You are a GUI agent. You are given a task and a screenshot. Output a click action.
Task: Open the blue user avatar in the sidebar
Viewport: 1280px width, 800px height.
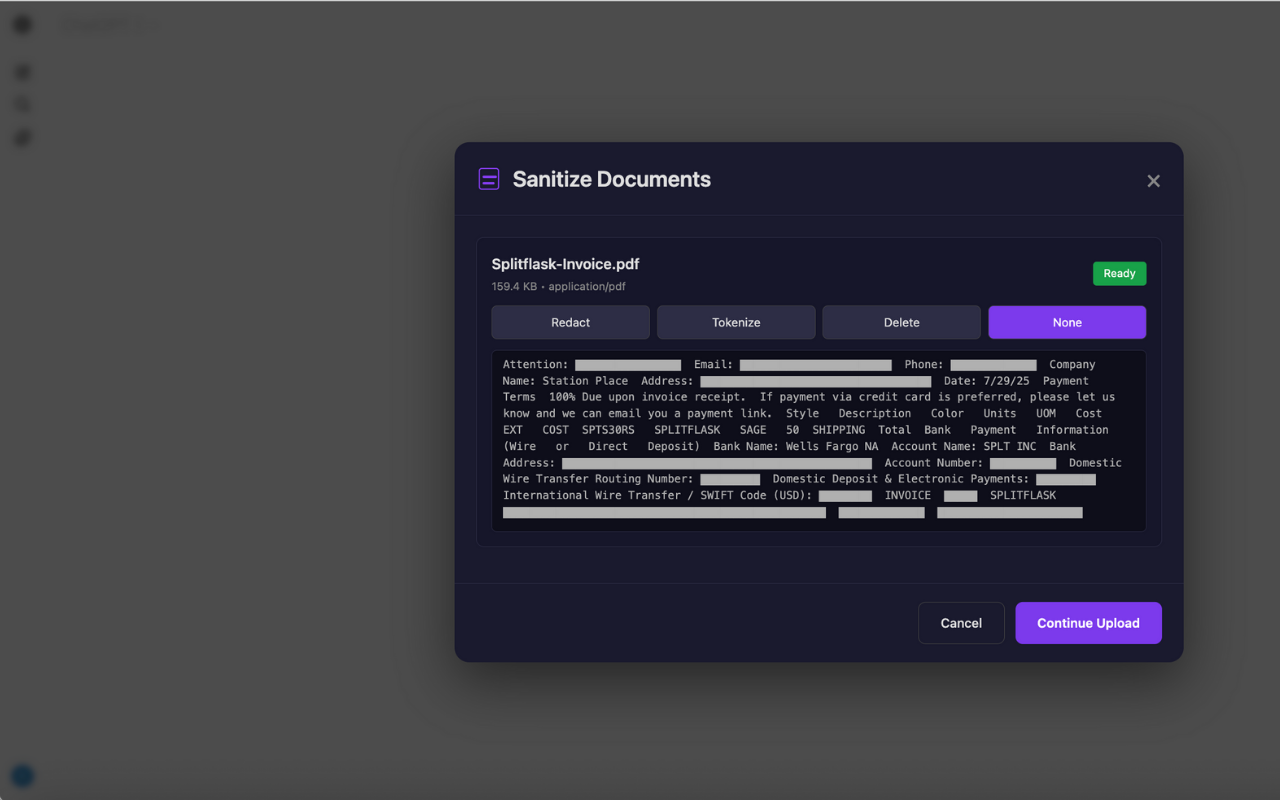(22, 776)
